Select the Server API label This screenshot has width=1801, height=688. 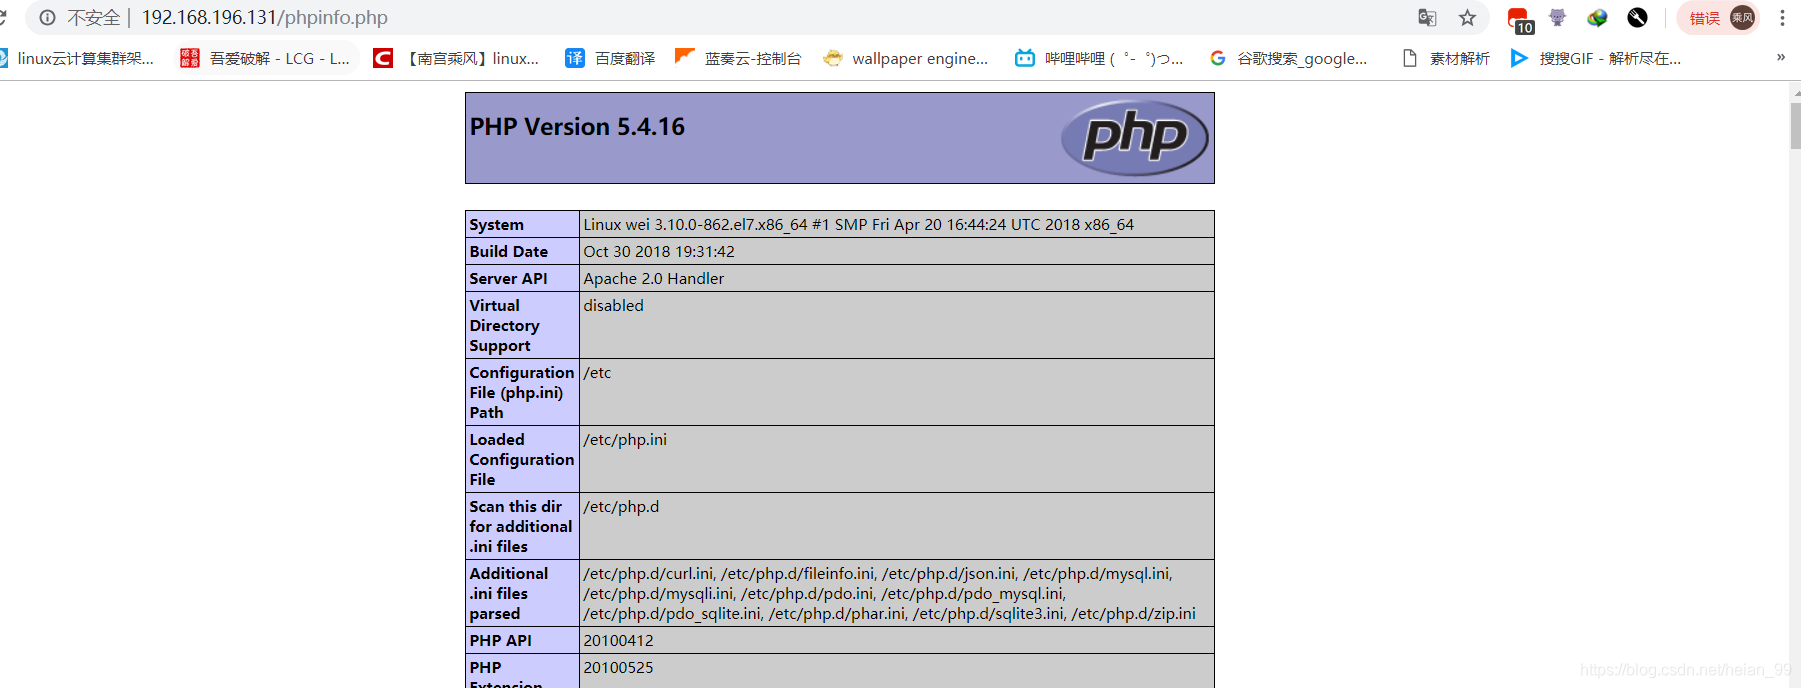(x=508, y=279)
